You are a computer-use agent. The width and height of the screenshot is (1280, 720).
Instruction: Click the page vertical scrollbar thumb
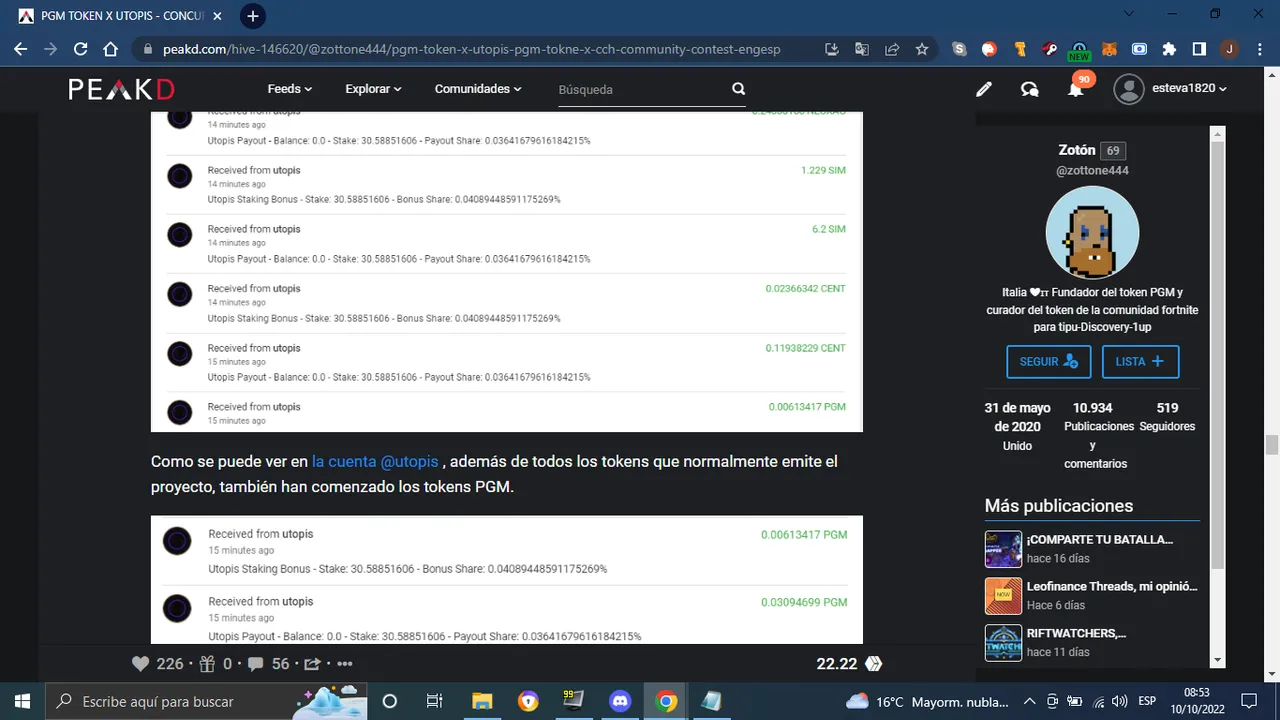pyautogui.click(x=1271, y=445)
